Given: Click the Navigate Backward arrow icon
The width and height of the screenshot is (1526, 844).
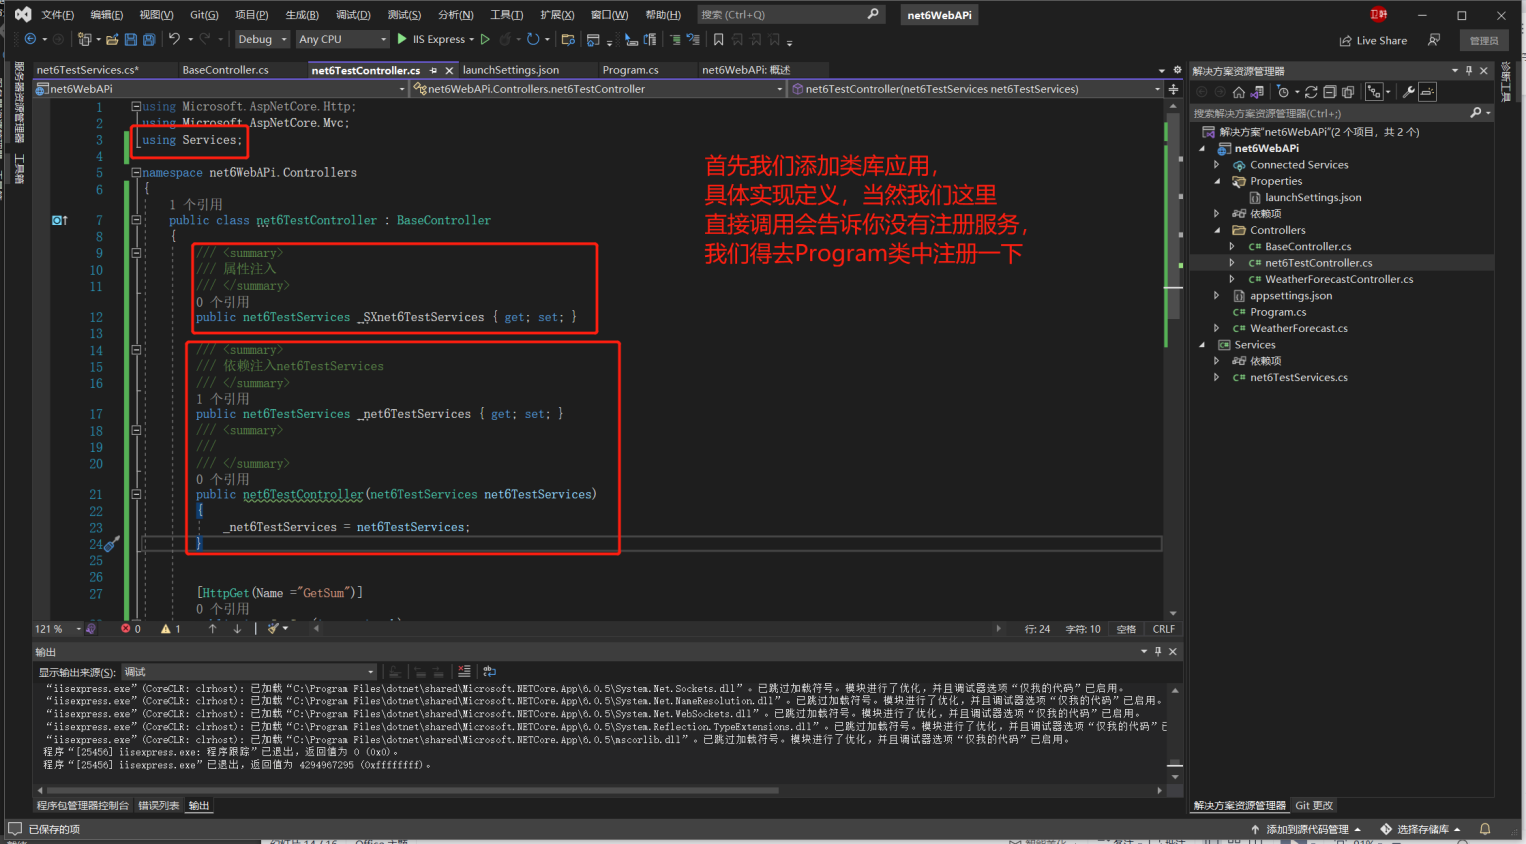Looking at the screenshot, I should [x=30, y=39].
